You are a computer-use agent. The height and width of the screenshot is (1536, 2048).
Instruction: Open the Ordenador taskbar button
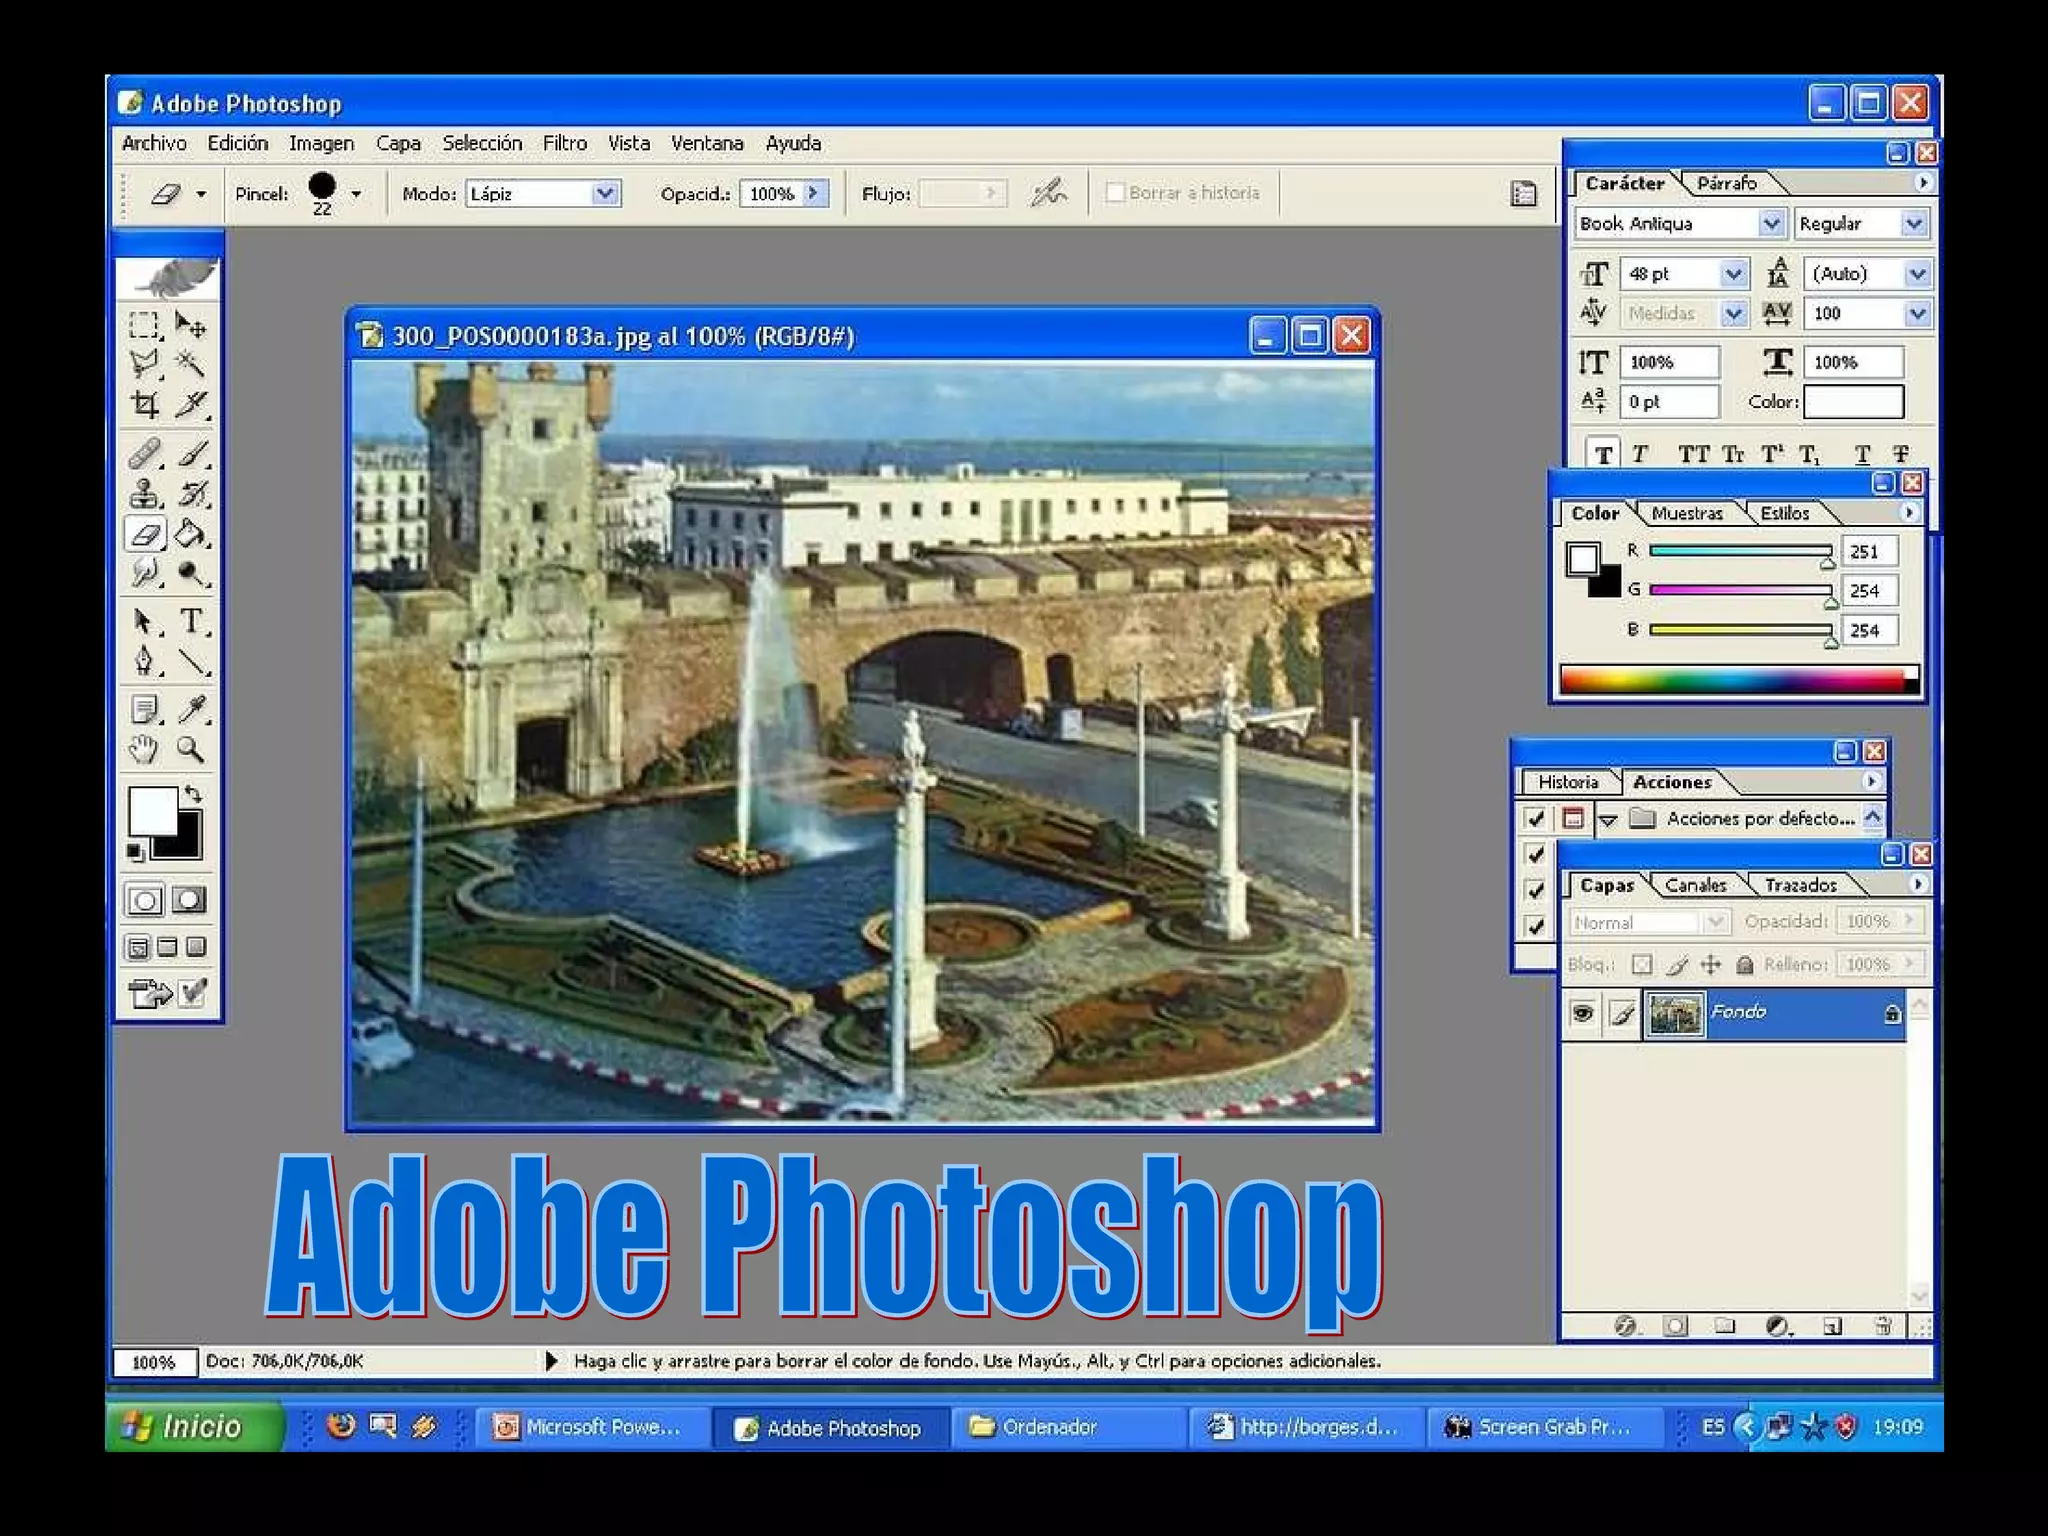[x=1067, y=1427]
